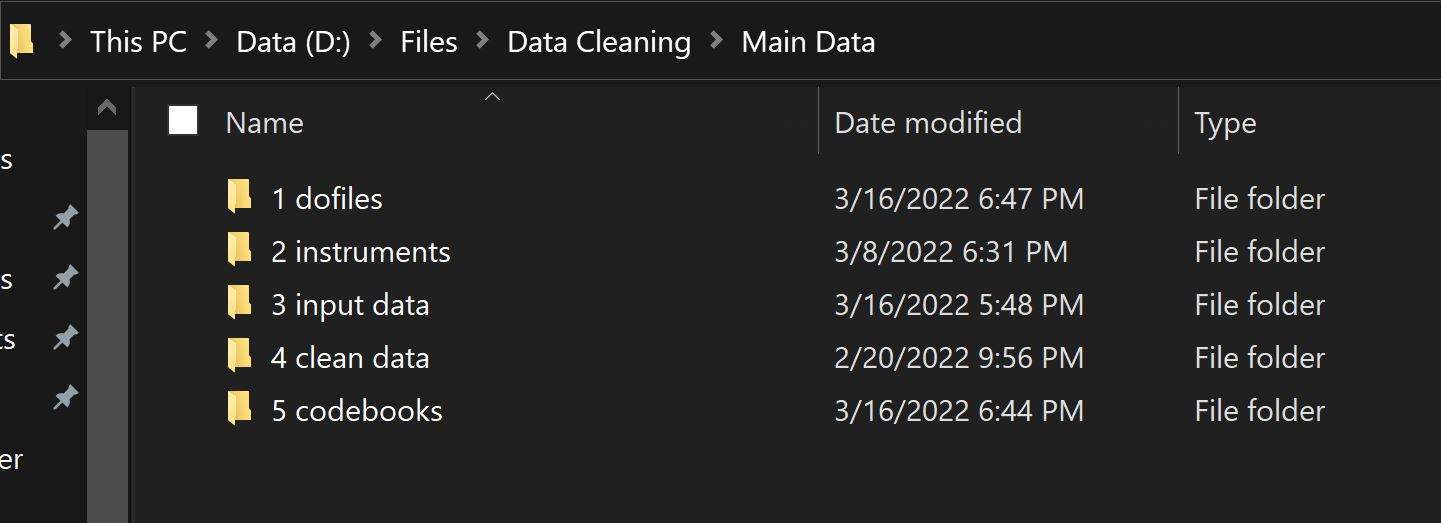1441x523 pixels.
Task: Sort by the Date modified column
Action: click(x=928, y=122)
